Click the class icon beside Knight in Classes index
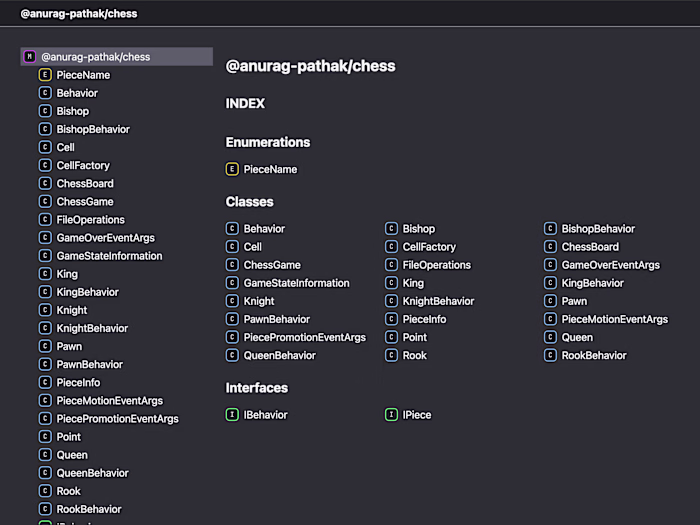 tap(232, 301)
